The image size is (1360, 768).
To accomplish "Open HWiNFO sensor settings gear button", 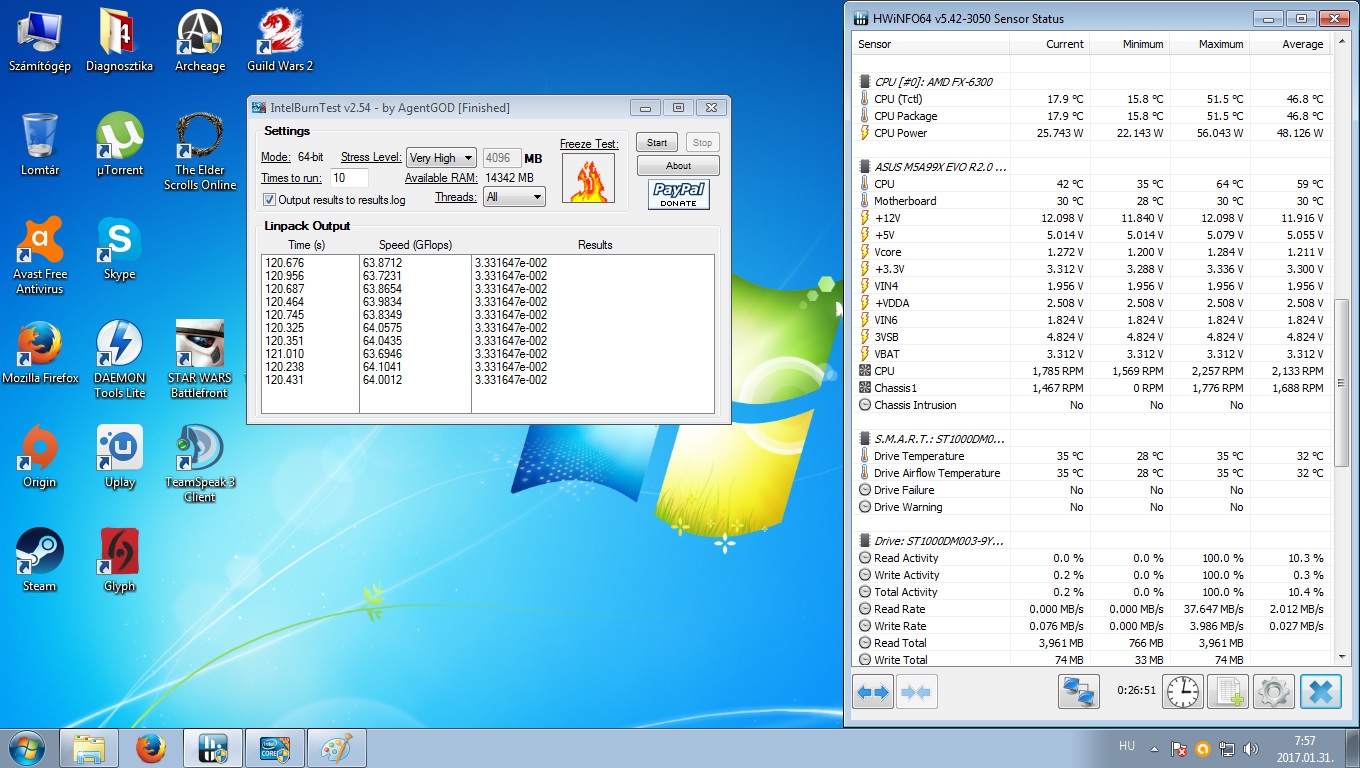I will point(1273,691).
